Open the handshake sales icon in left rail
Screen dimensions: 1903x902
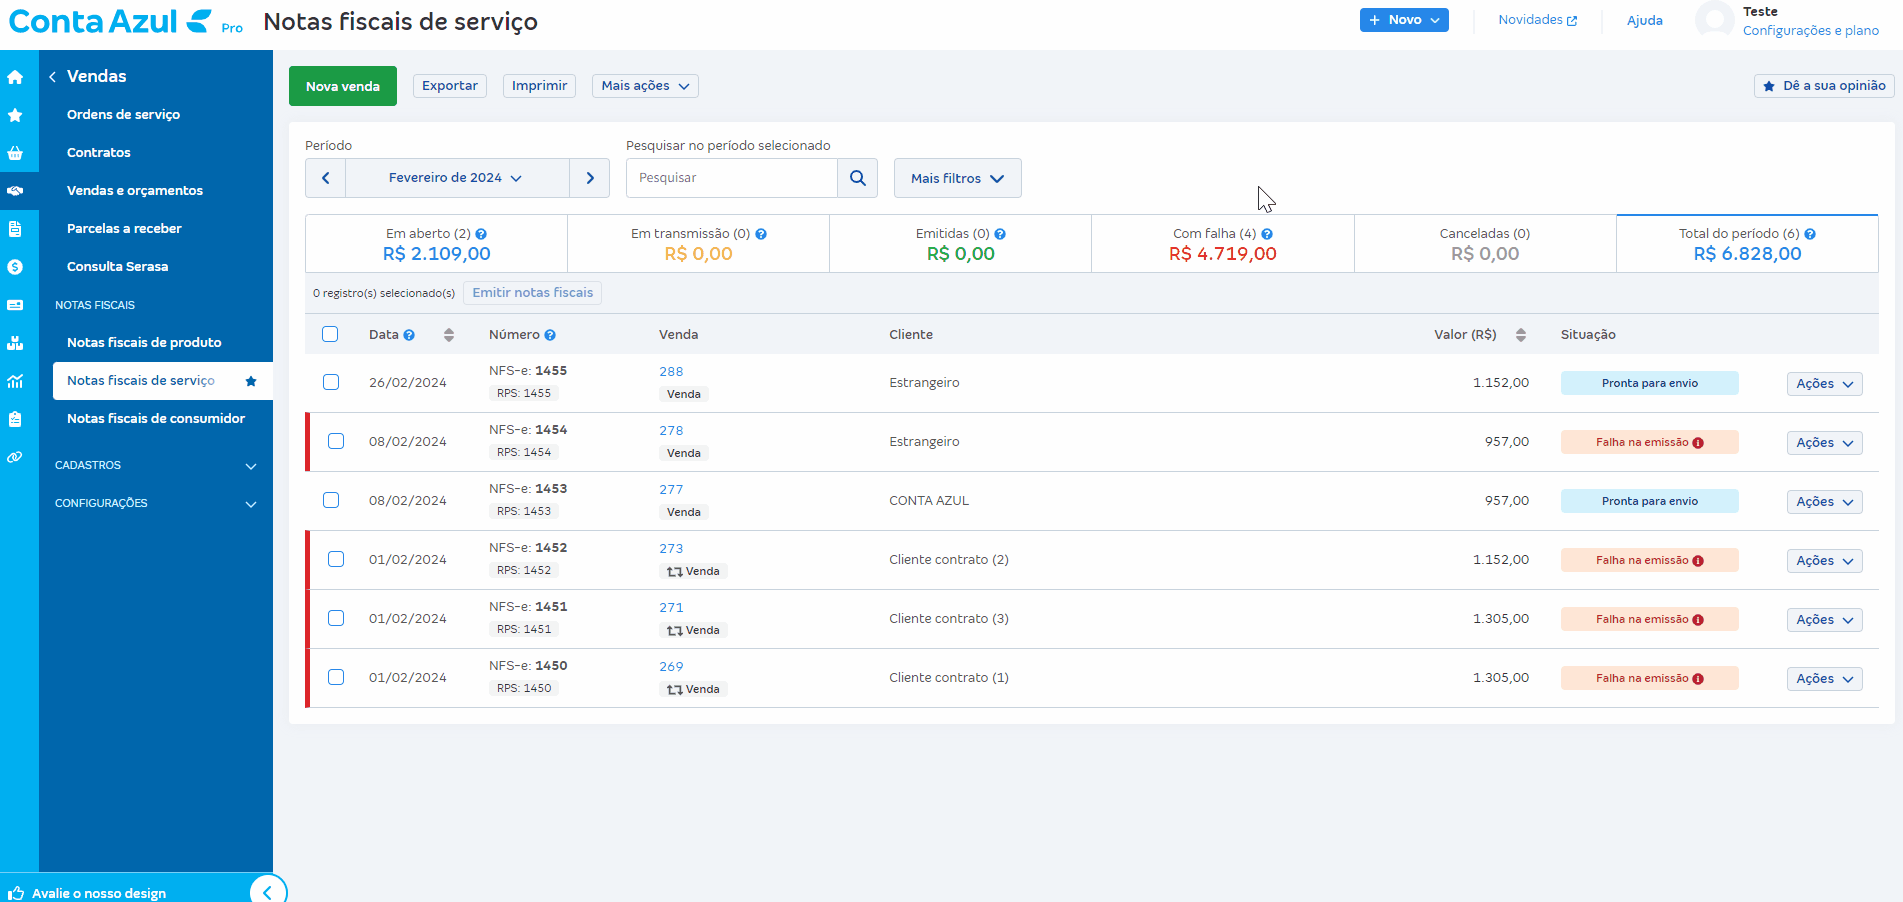[x=15, y=191]
